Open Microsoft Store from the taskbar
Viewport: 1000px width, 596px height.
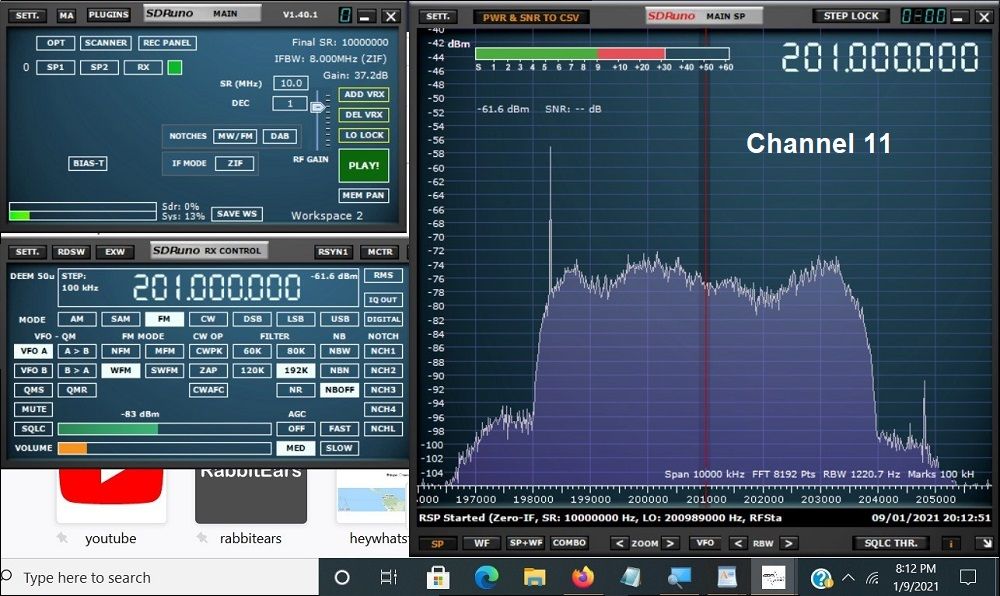(x=438, y=578)
